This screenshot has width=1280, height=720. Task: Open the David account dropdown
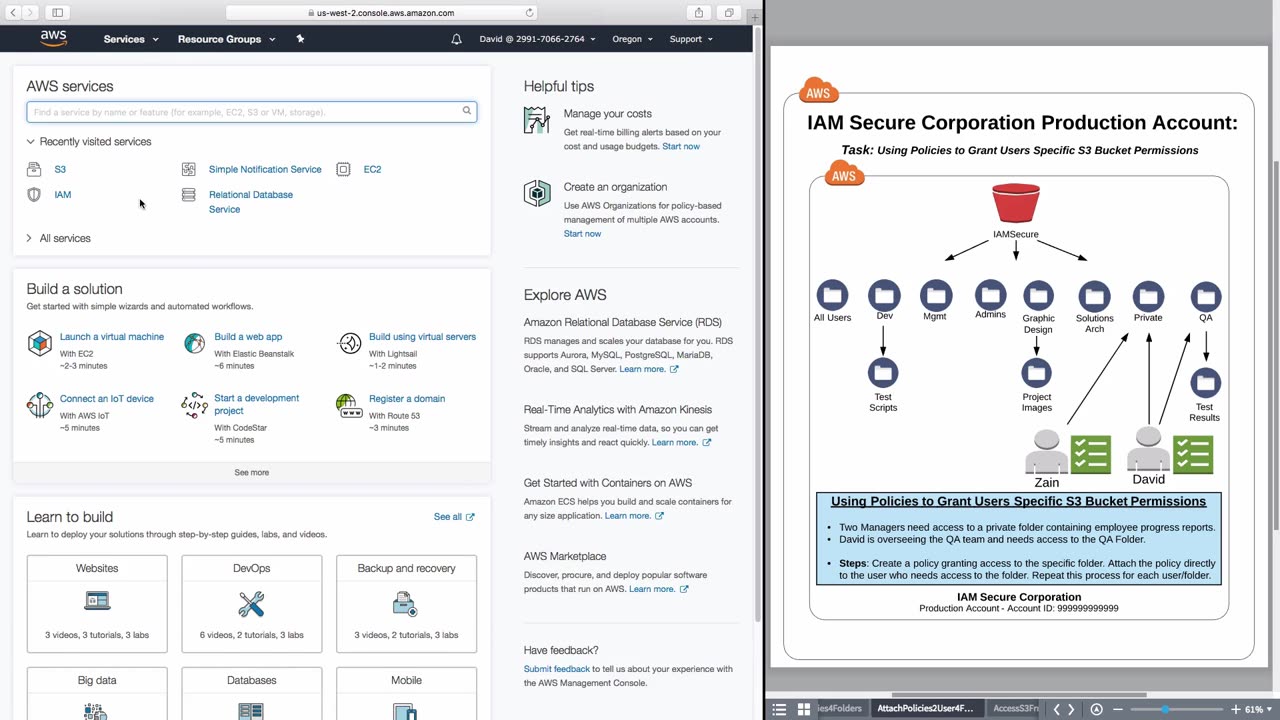(537, 39)
